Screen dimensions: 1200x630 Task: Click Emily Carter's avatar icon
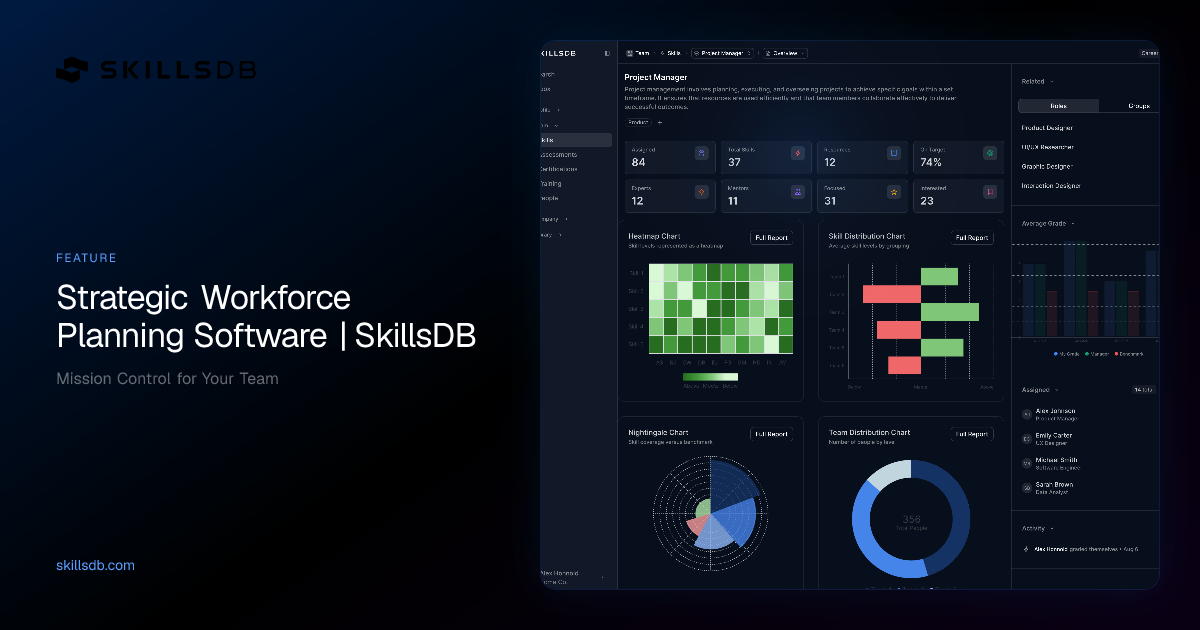point(1027,438)
